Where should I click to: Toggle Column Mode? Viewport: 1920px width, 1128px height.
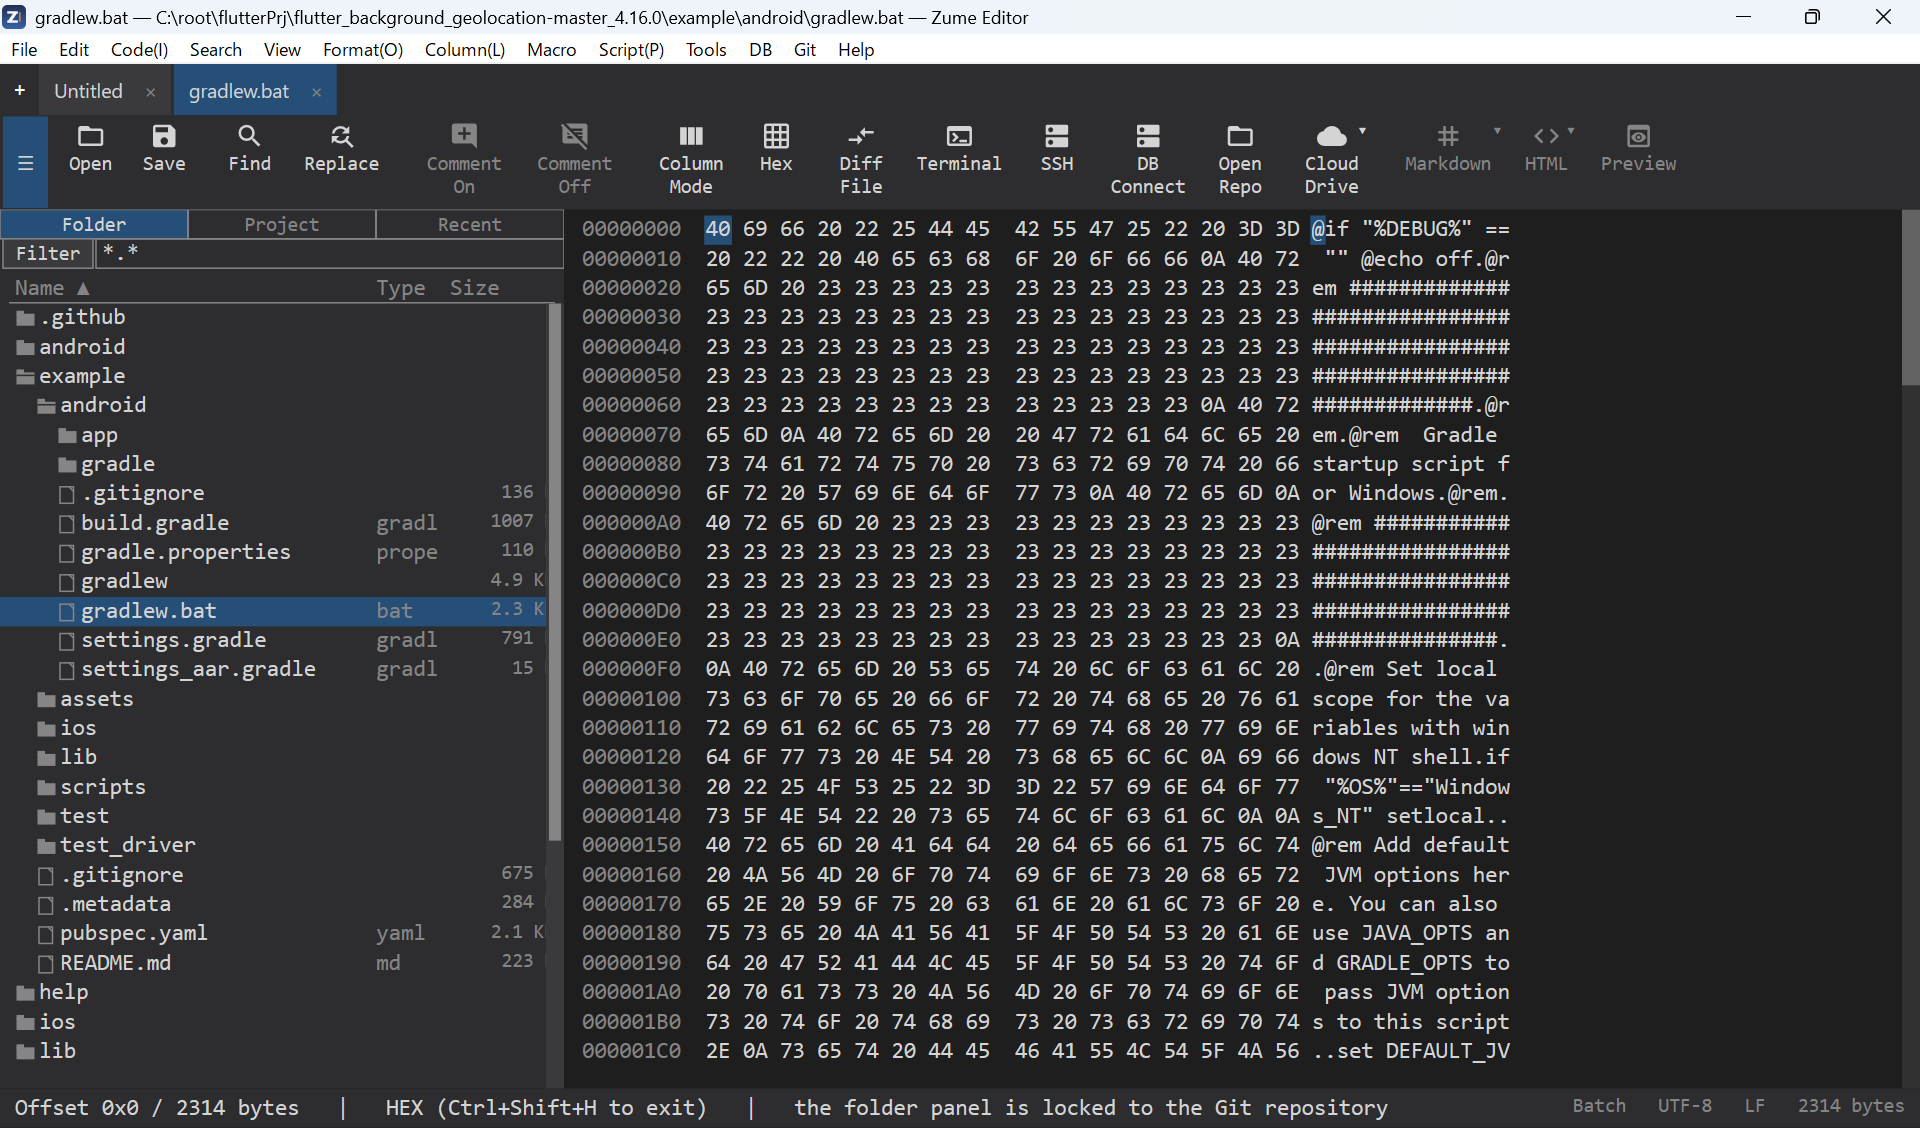pos(691,160)
